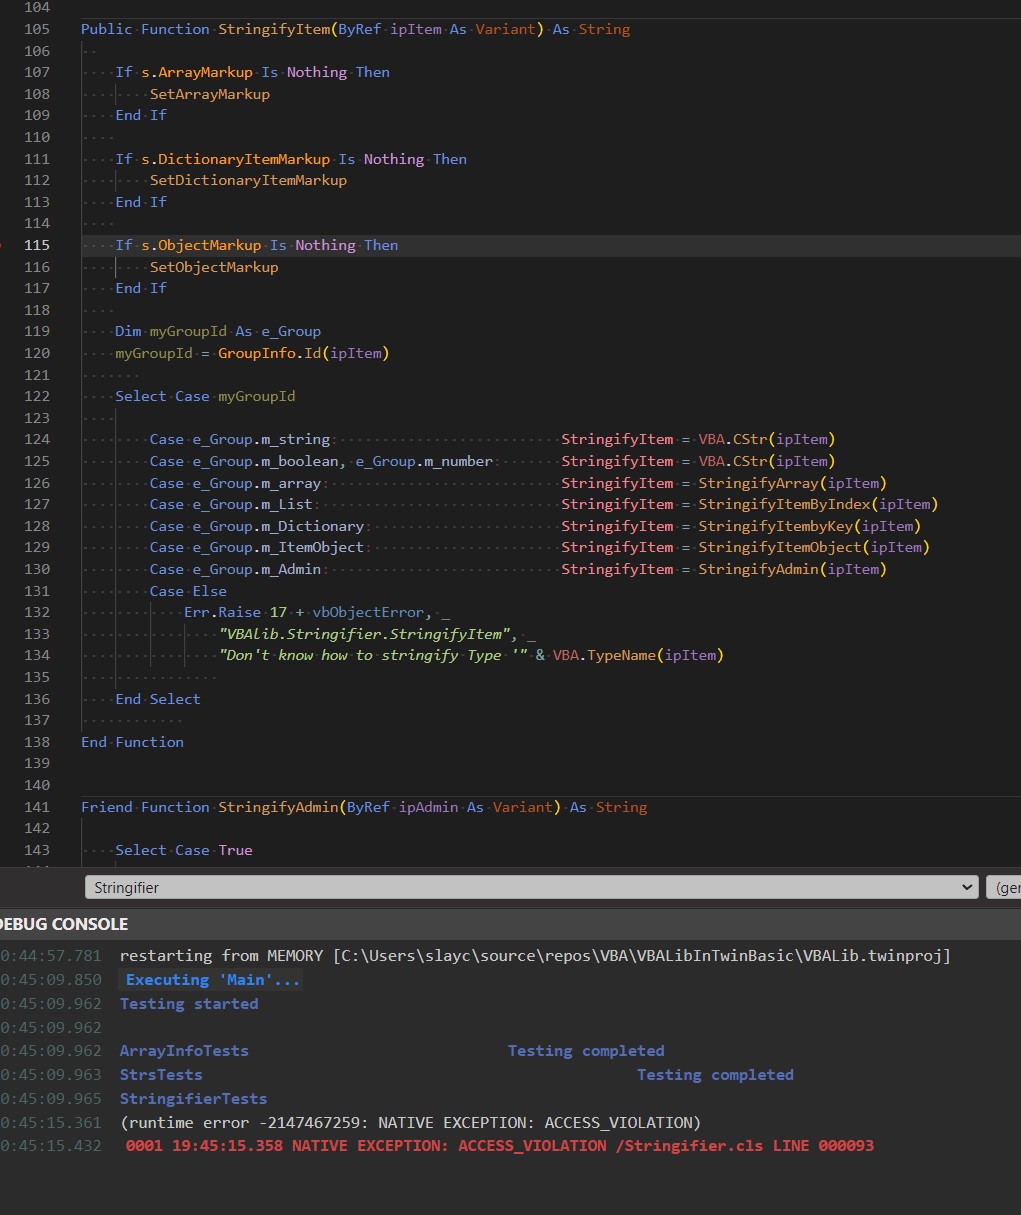
Task: Click the NATIVE EXCEPTION runtime error message
Action: (410, 1122)
